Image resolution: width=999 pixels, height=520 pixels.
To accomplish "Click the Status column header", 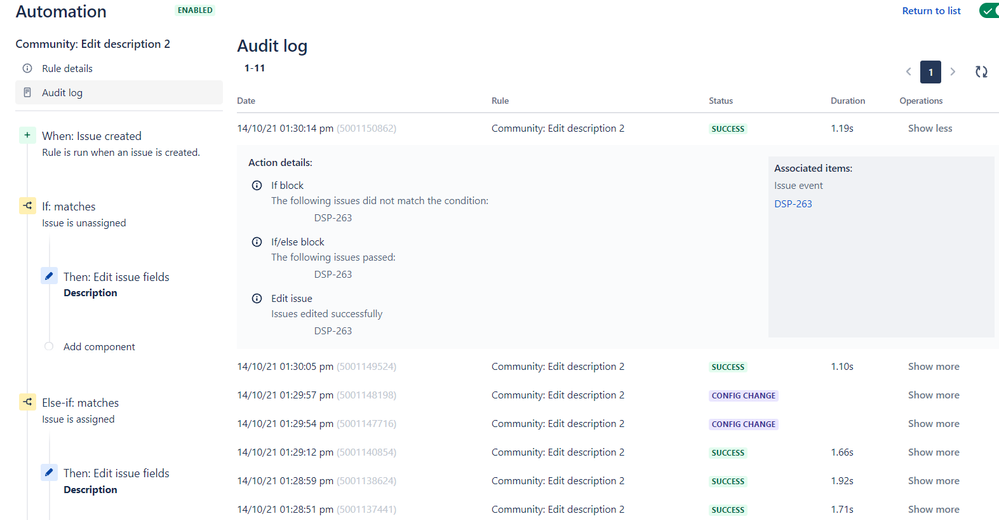I will [x=721, y=101].
